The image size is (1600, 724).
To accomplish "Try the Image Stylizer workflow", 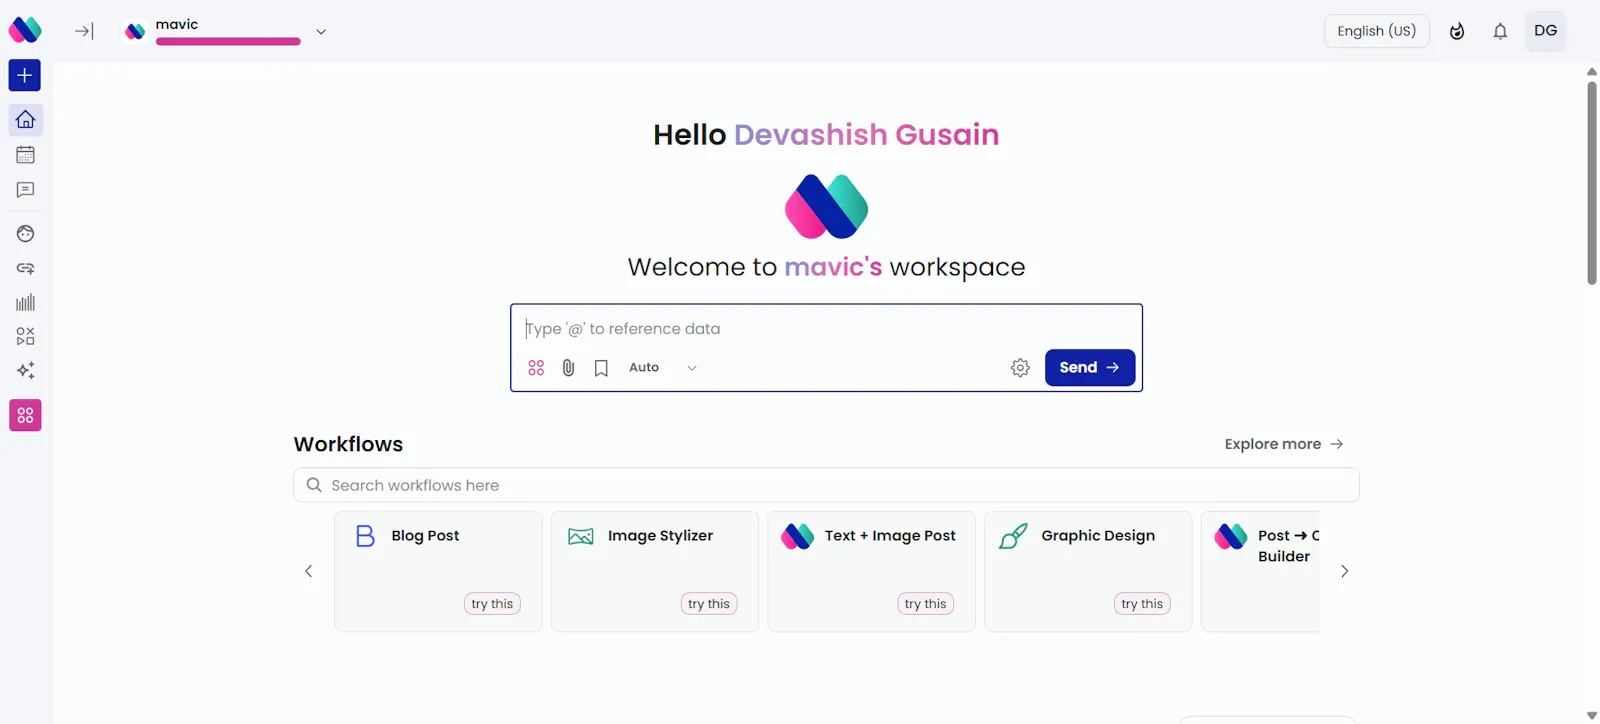I will click(x=709, y=604).
